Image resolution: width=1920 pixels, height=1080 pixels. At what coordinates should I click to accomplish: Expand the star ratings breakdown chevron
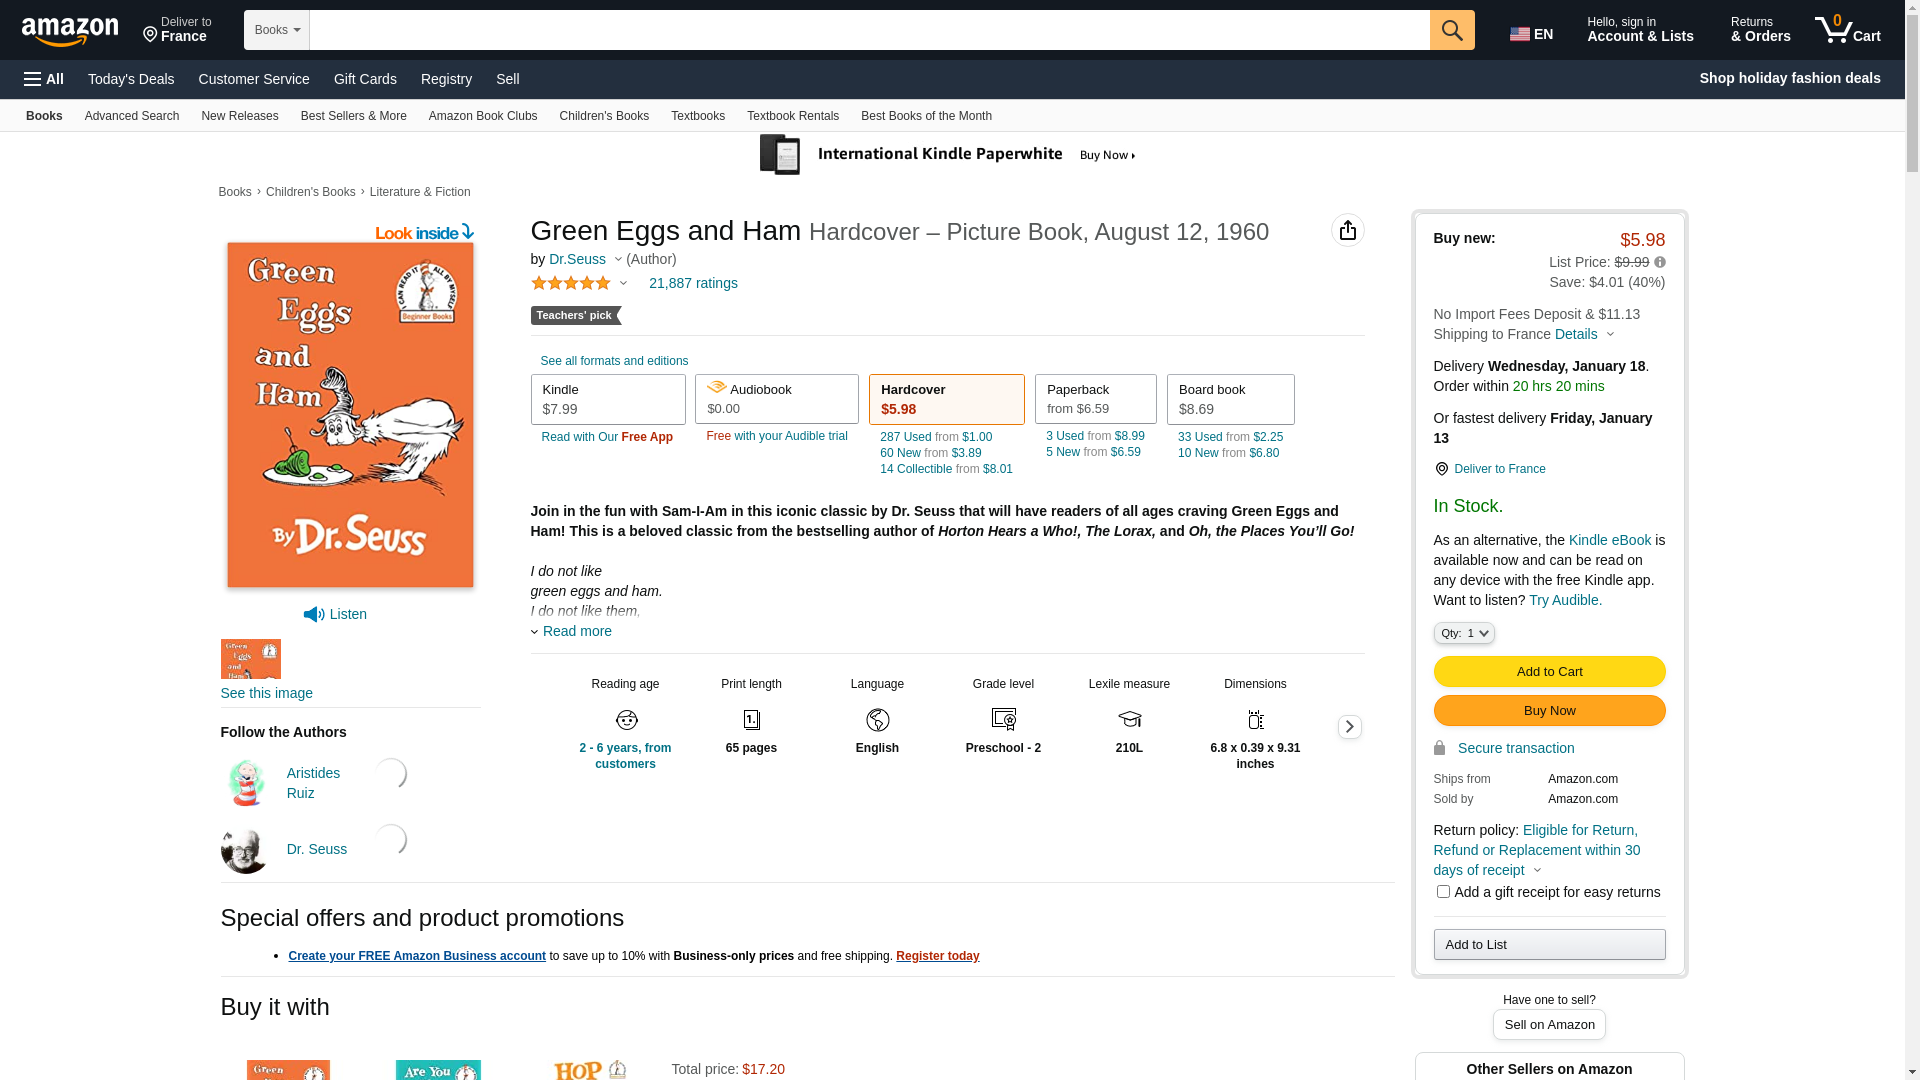(623, 284)
